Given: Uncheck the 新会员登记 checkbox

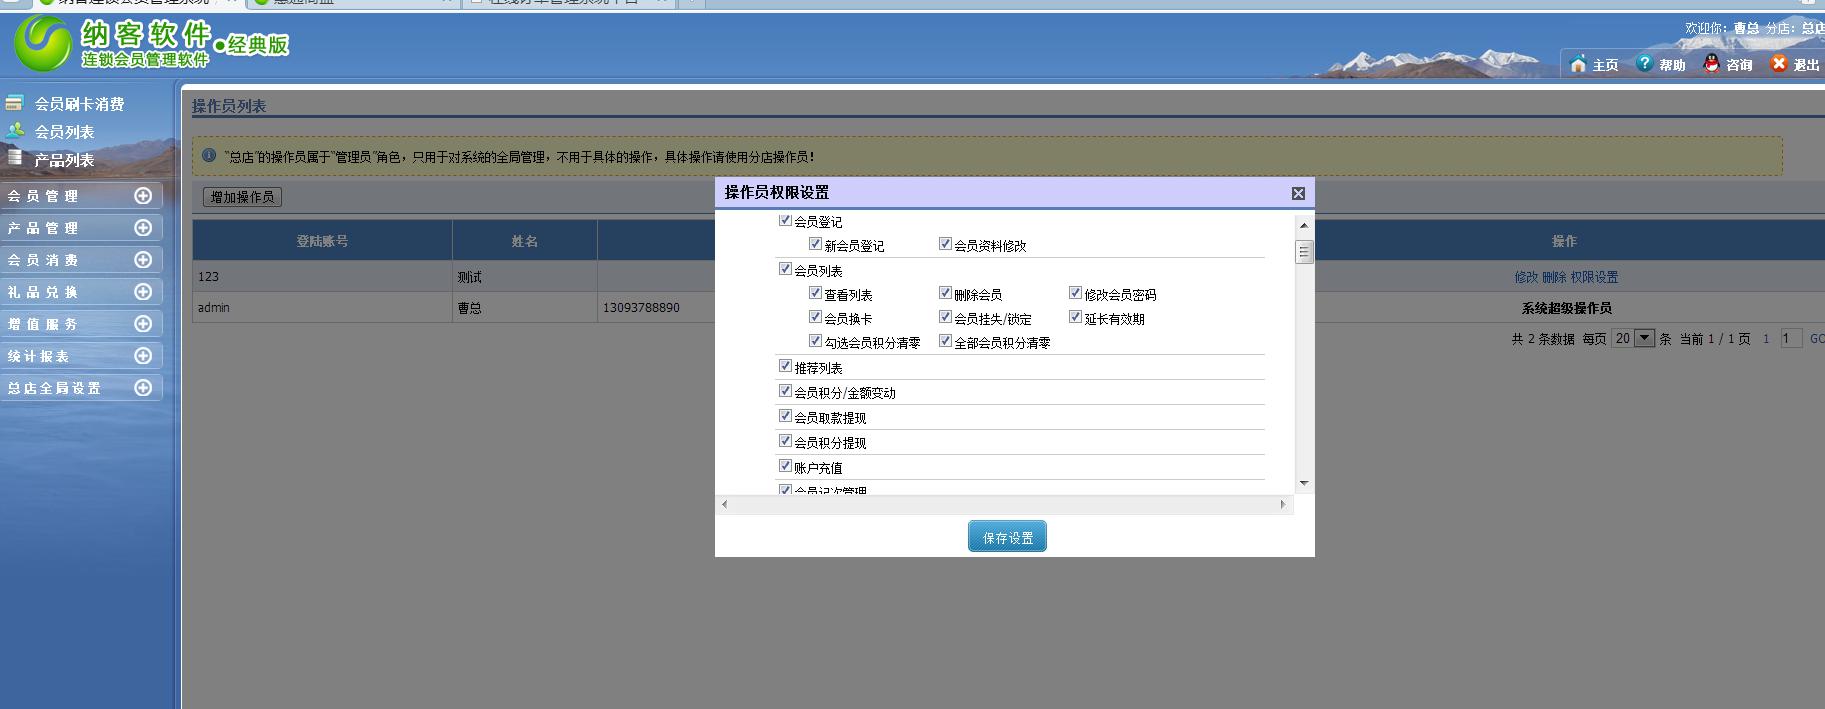Looking at the screenshot, I should 815,244.
